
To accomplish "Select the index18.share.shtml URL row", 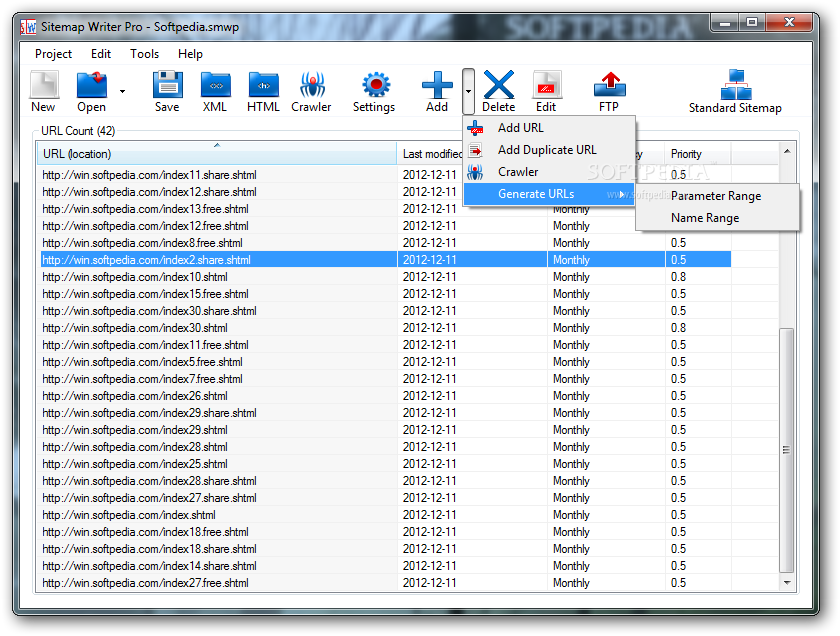I will [x=386, y=549].
